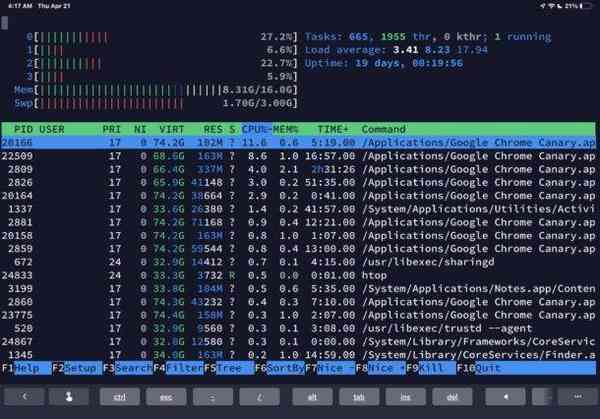Viewport: 600px width, 419px height.
Task: Select process row with PID 2860
Action: click(x=298, y=302)
